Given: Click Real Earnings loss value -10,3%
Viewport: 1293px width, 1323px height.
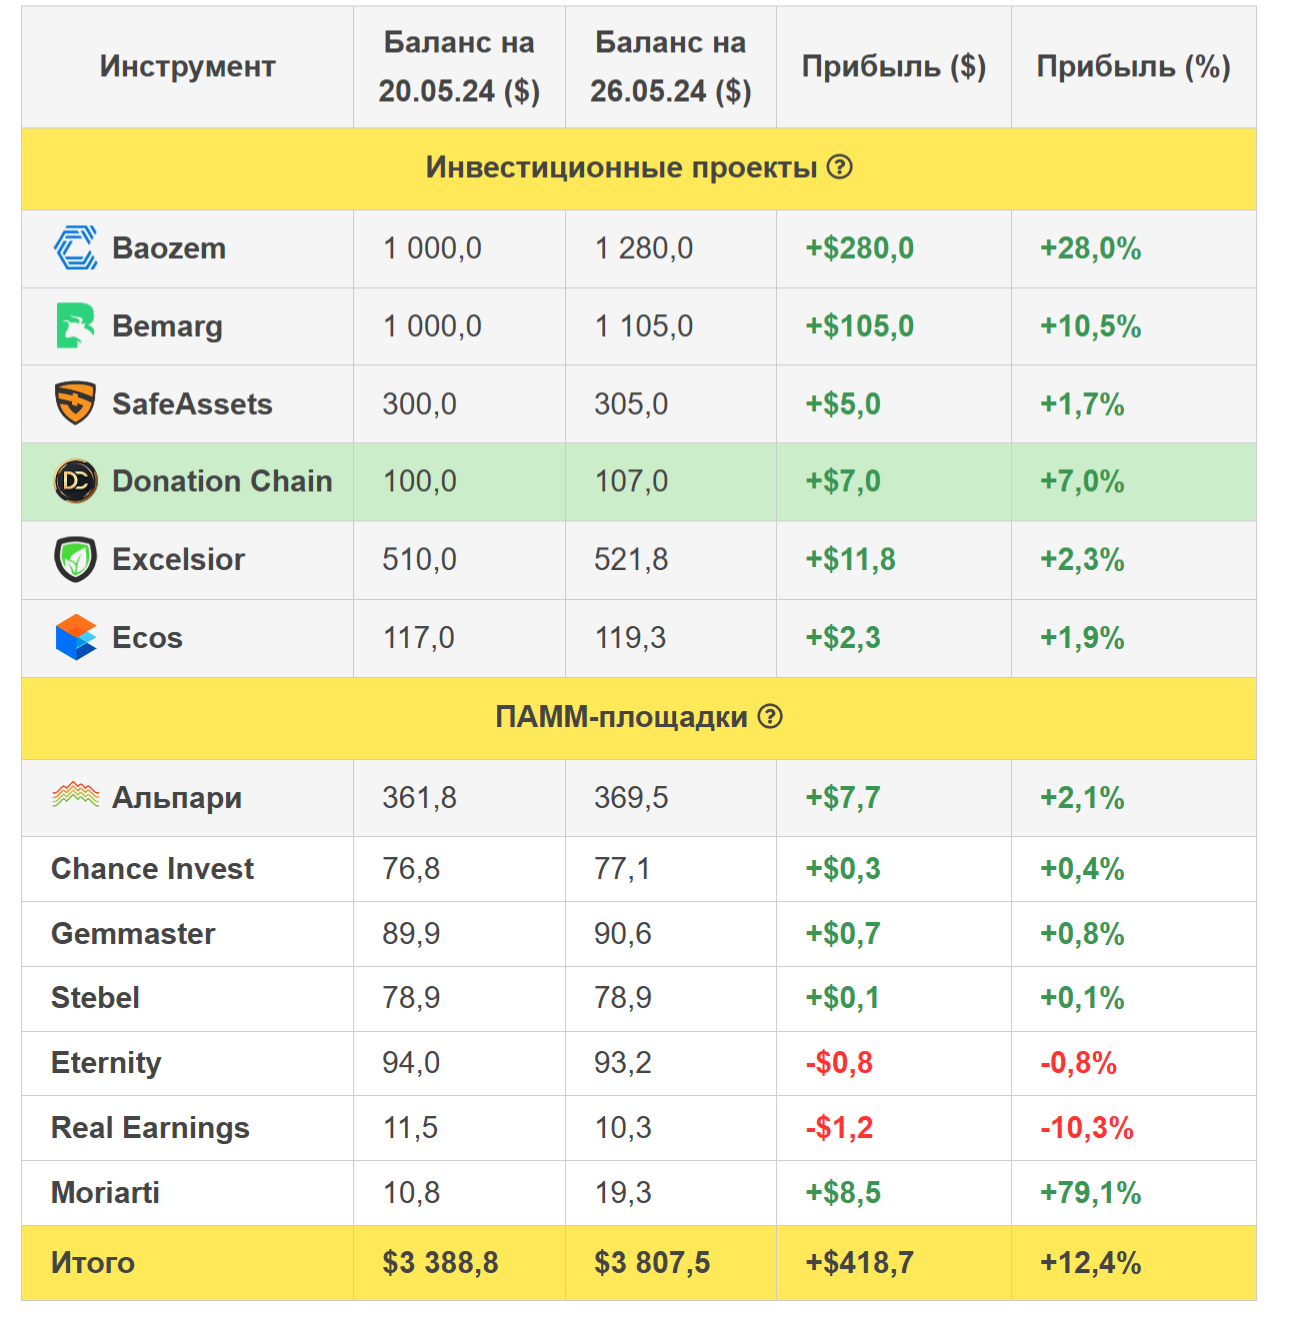Looking at the screenshot, I should point(1087,1128).
